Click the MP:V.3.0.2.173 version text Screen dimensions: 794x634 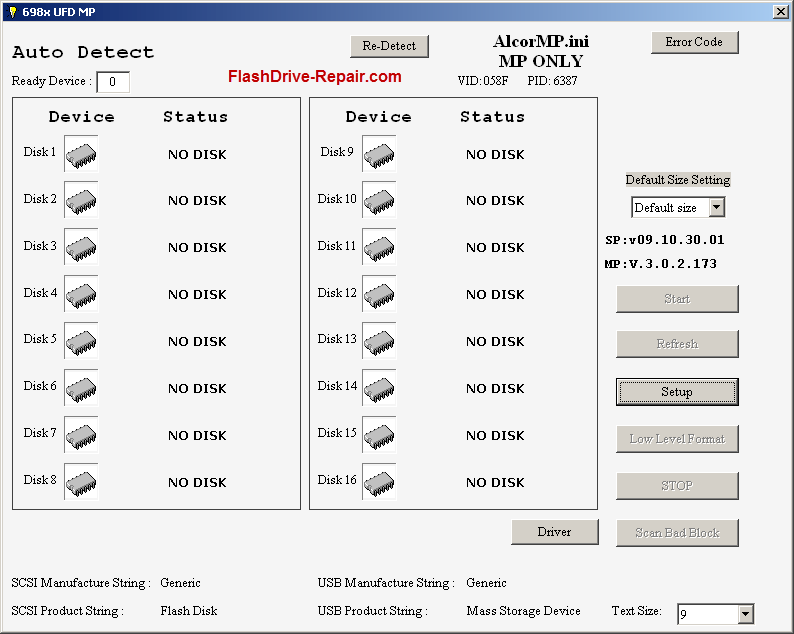[661, 264]
